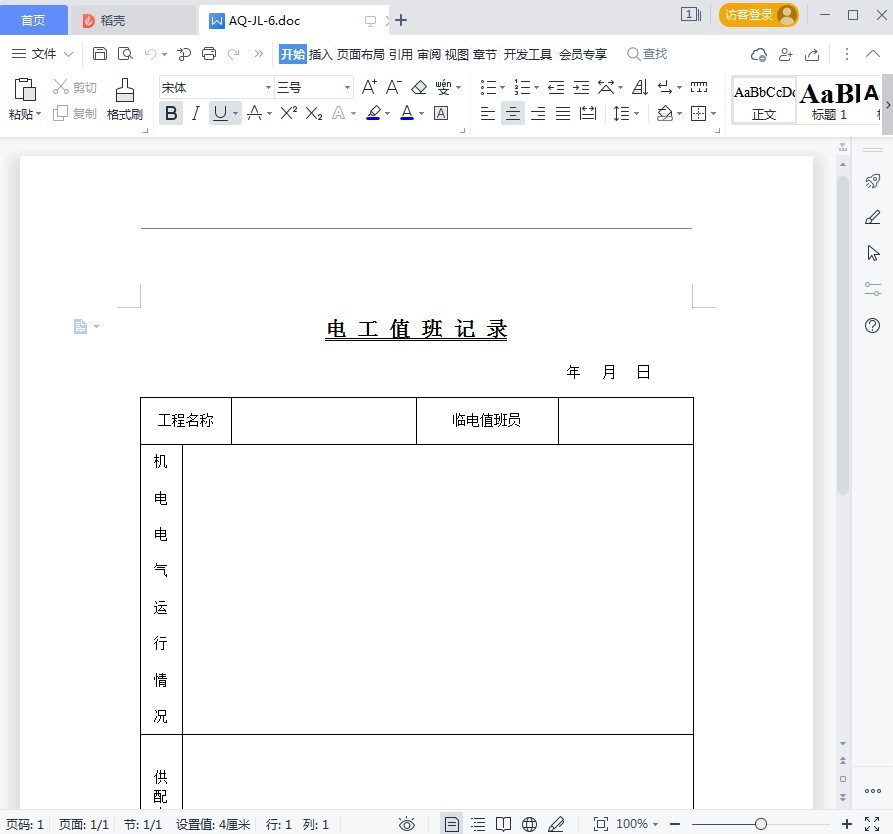Click the 访客登录 login button
The height and width of the screenshot is (834, 893).
point(759,15)
